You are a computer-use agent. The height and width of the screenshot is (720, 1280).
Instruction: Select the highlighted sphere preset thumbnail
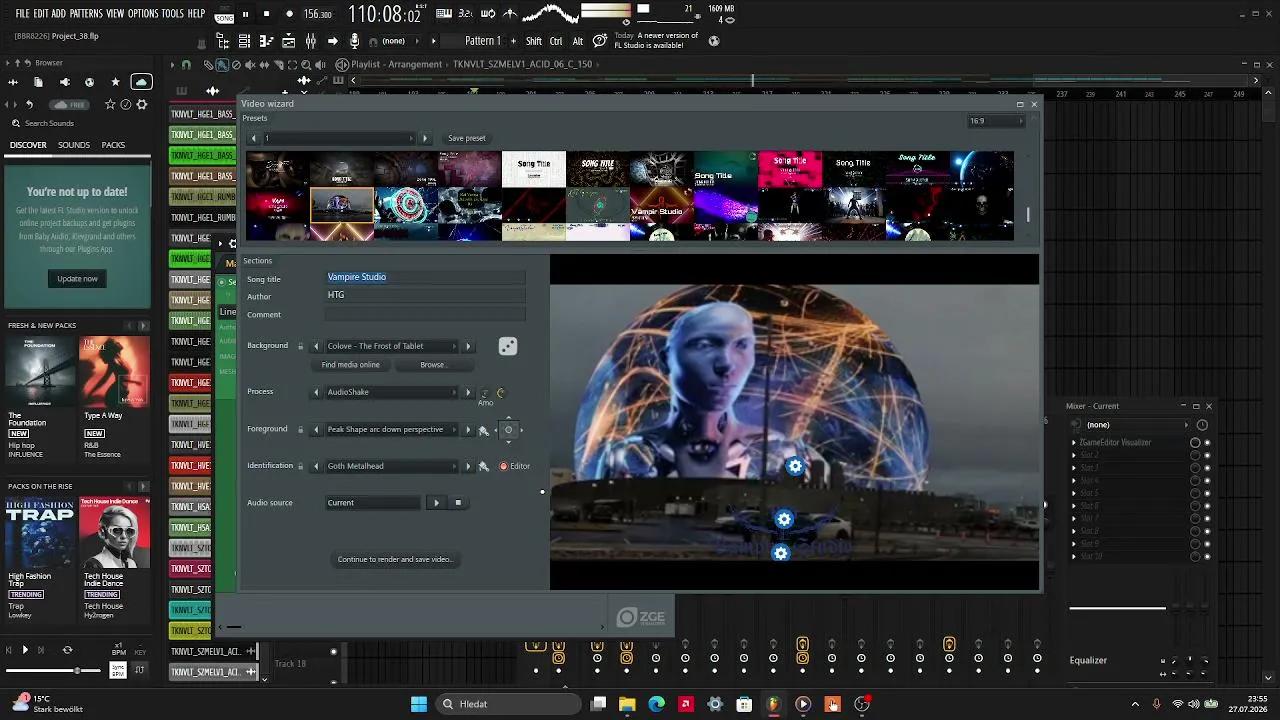342,205
